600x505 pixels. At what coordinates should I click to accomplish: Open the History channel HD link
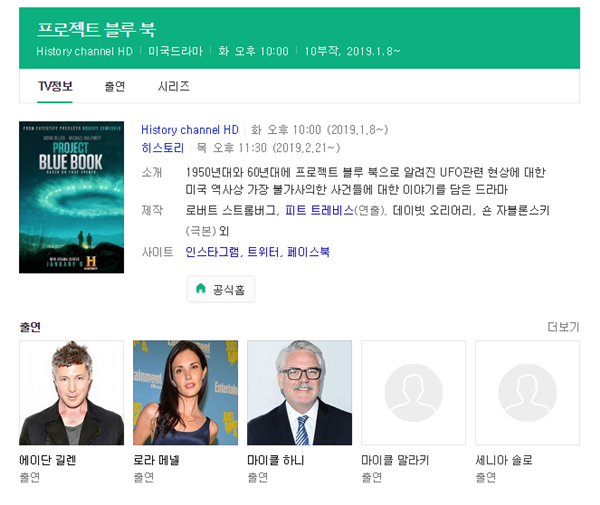coord(190,130)
